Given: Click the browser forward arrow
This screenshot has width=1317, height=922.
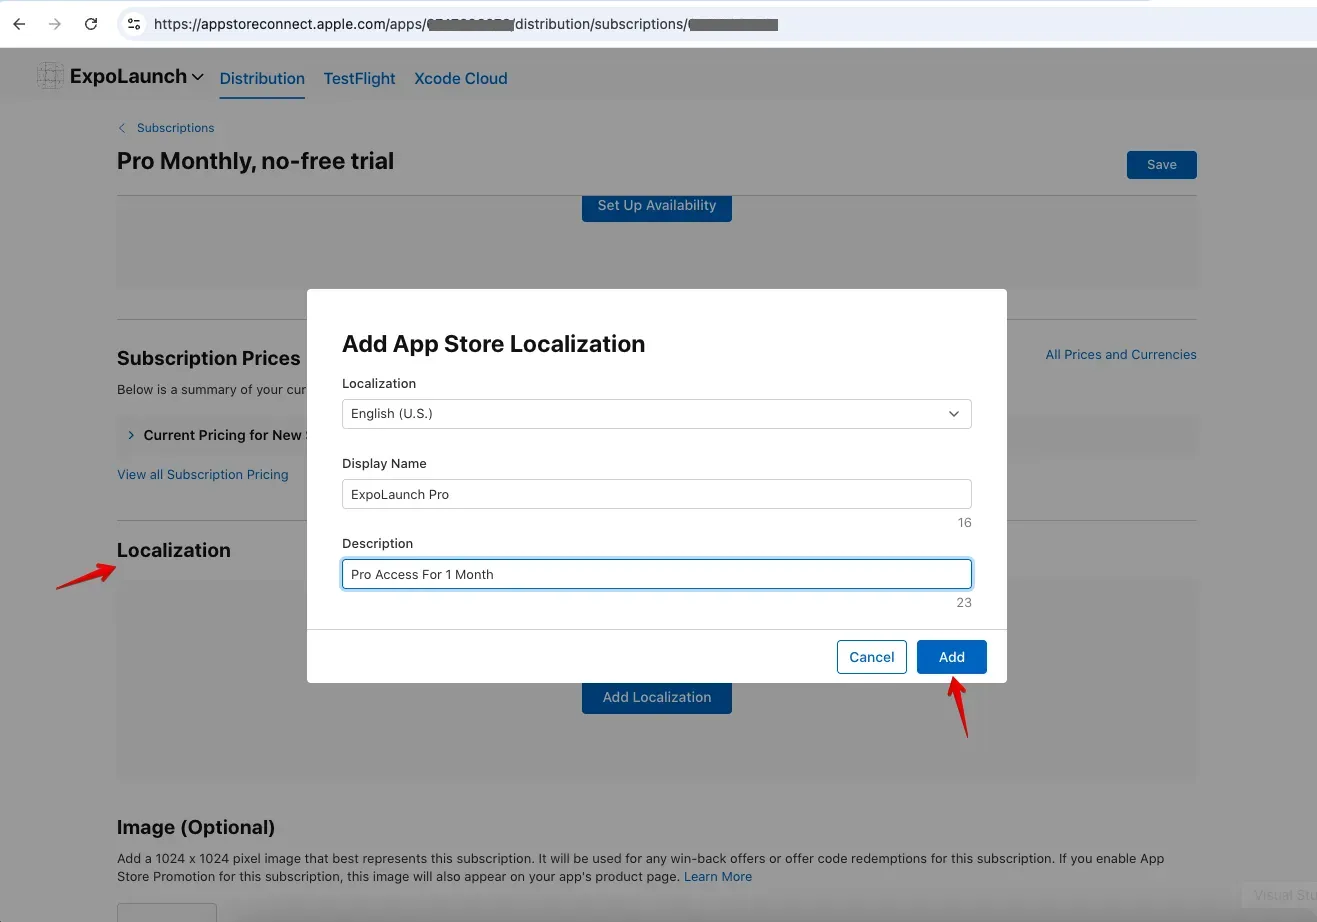Looking at the screenshot, I should [x=55, y=24].
